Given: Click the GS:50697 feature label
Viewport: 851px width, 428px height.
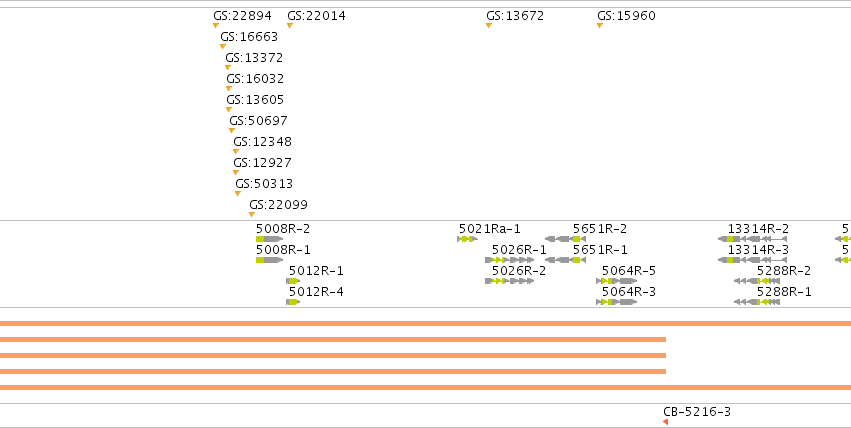Looking at the screenshot, I should click(x=258, y=120).
